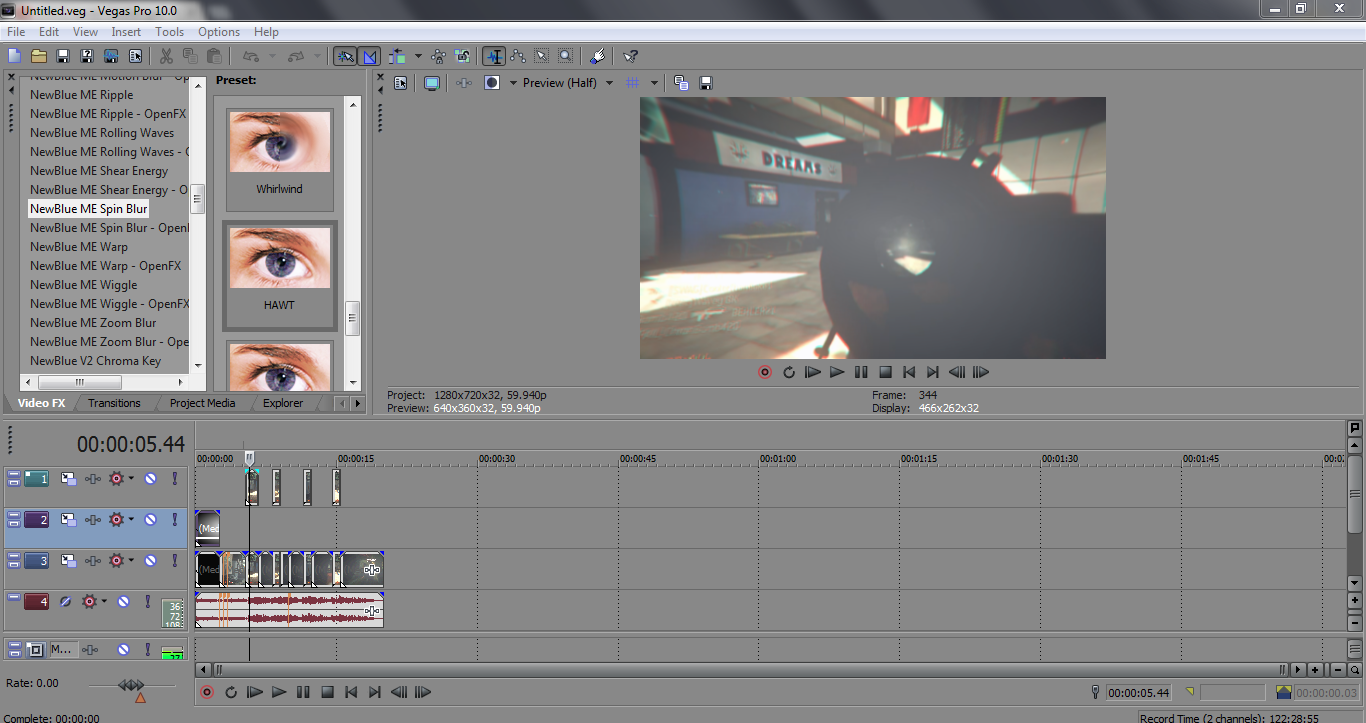Click the Split Screen View icon

click(x=492, y=83)
